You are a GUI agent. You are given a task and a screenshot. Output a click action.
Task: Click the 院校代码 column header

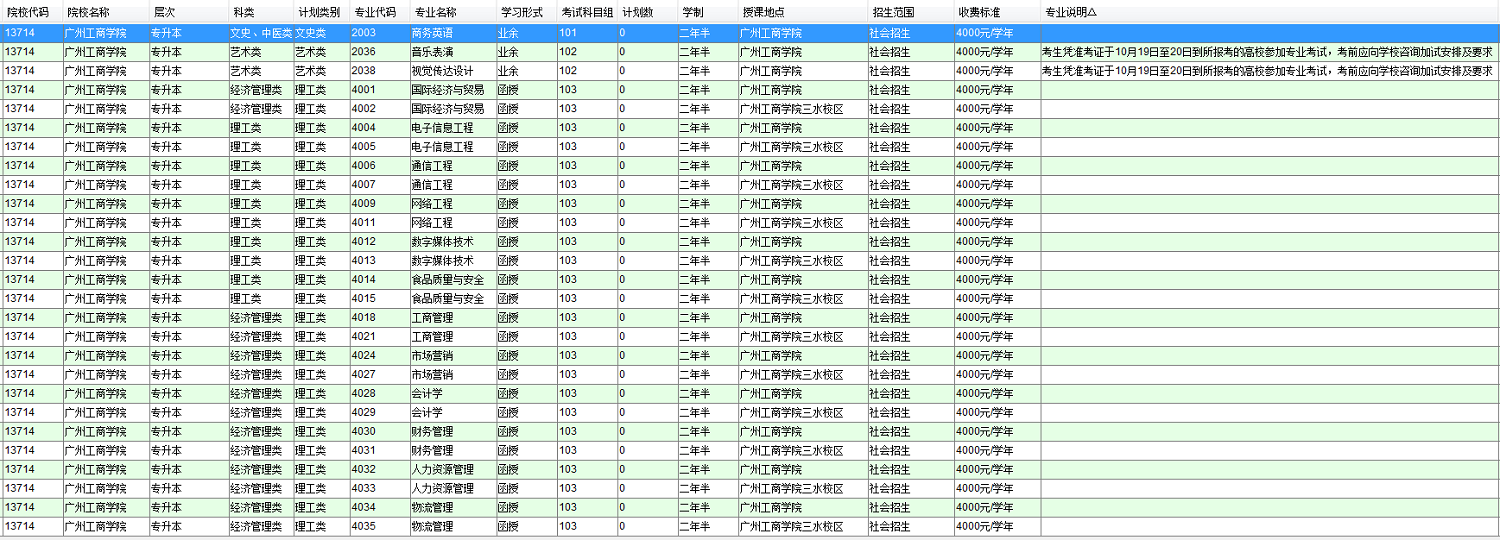pyautogui.click(x=28, y=13)
